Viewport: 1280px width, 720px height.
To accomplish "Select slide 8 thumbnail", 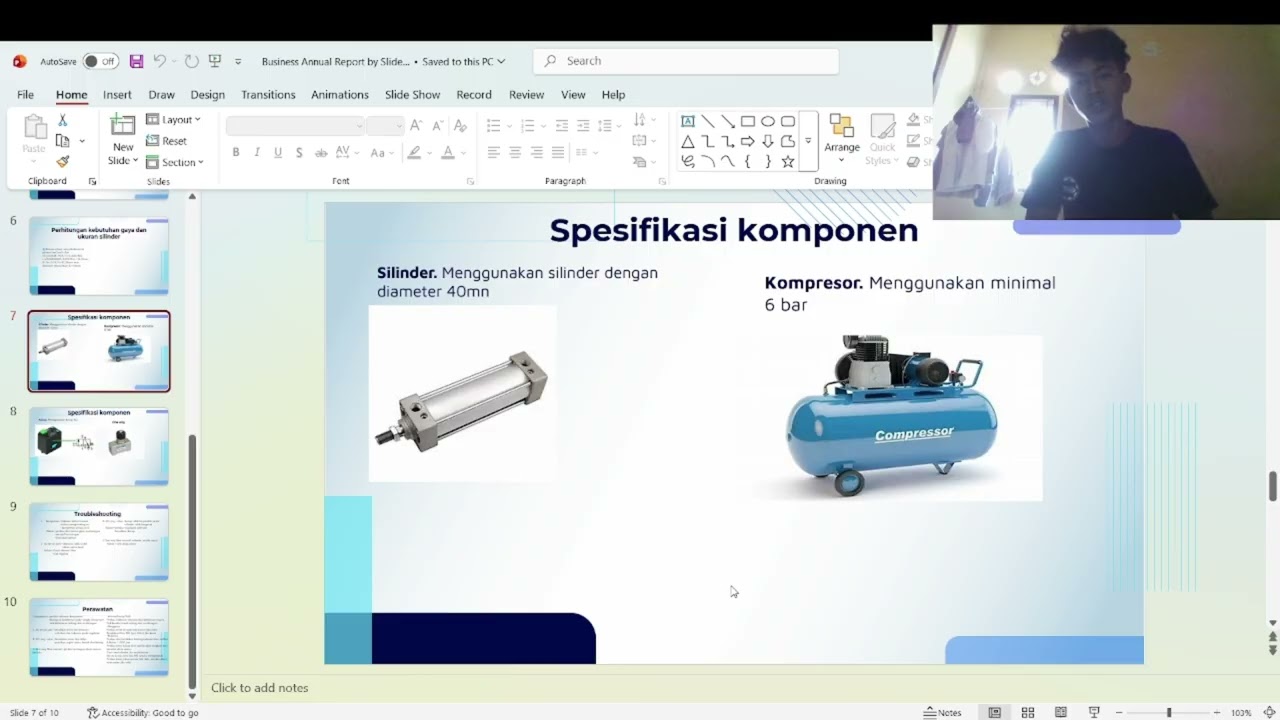I will 99,446.
